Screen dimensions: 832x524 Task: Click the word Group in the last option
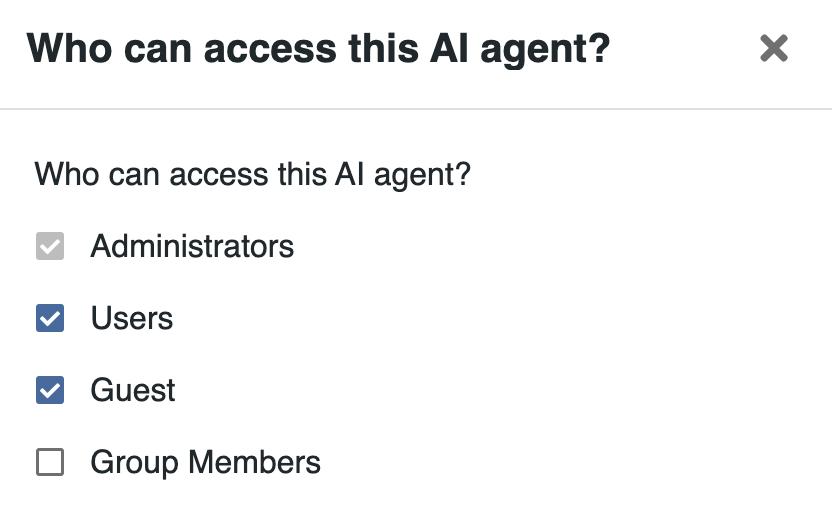134,463
